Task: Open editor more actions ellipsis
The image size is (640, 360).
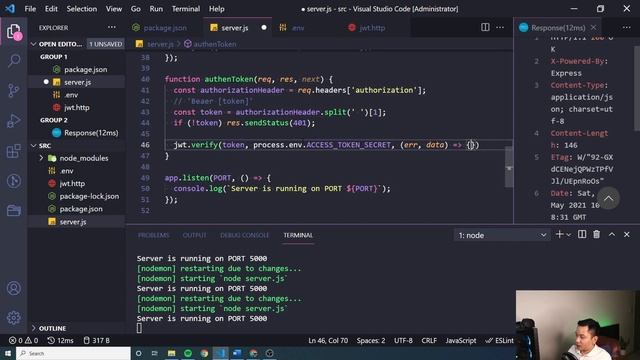Action: tap(500, 27)
